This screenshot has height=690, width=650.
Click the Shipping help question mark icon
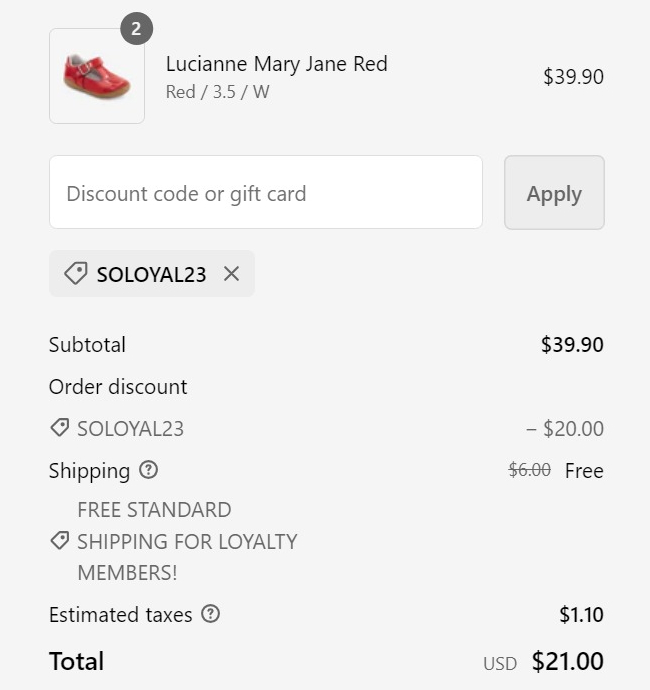(149, 470)
